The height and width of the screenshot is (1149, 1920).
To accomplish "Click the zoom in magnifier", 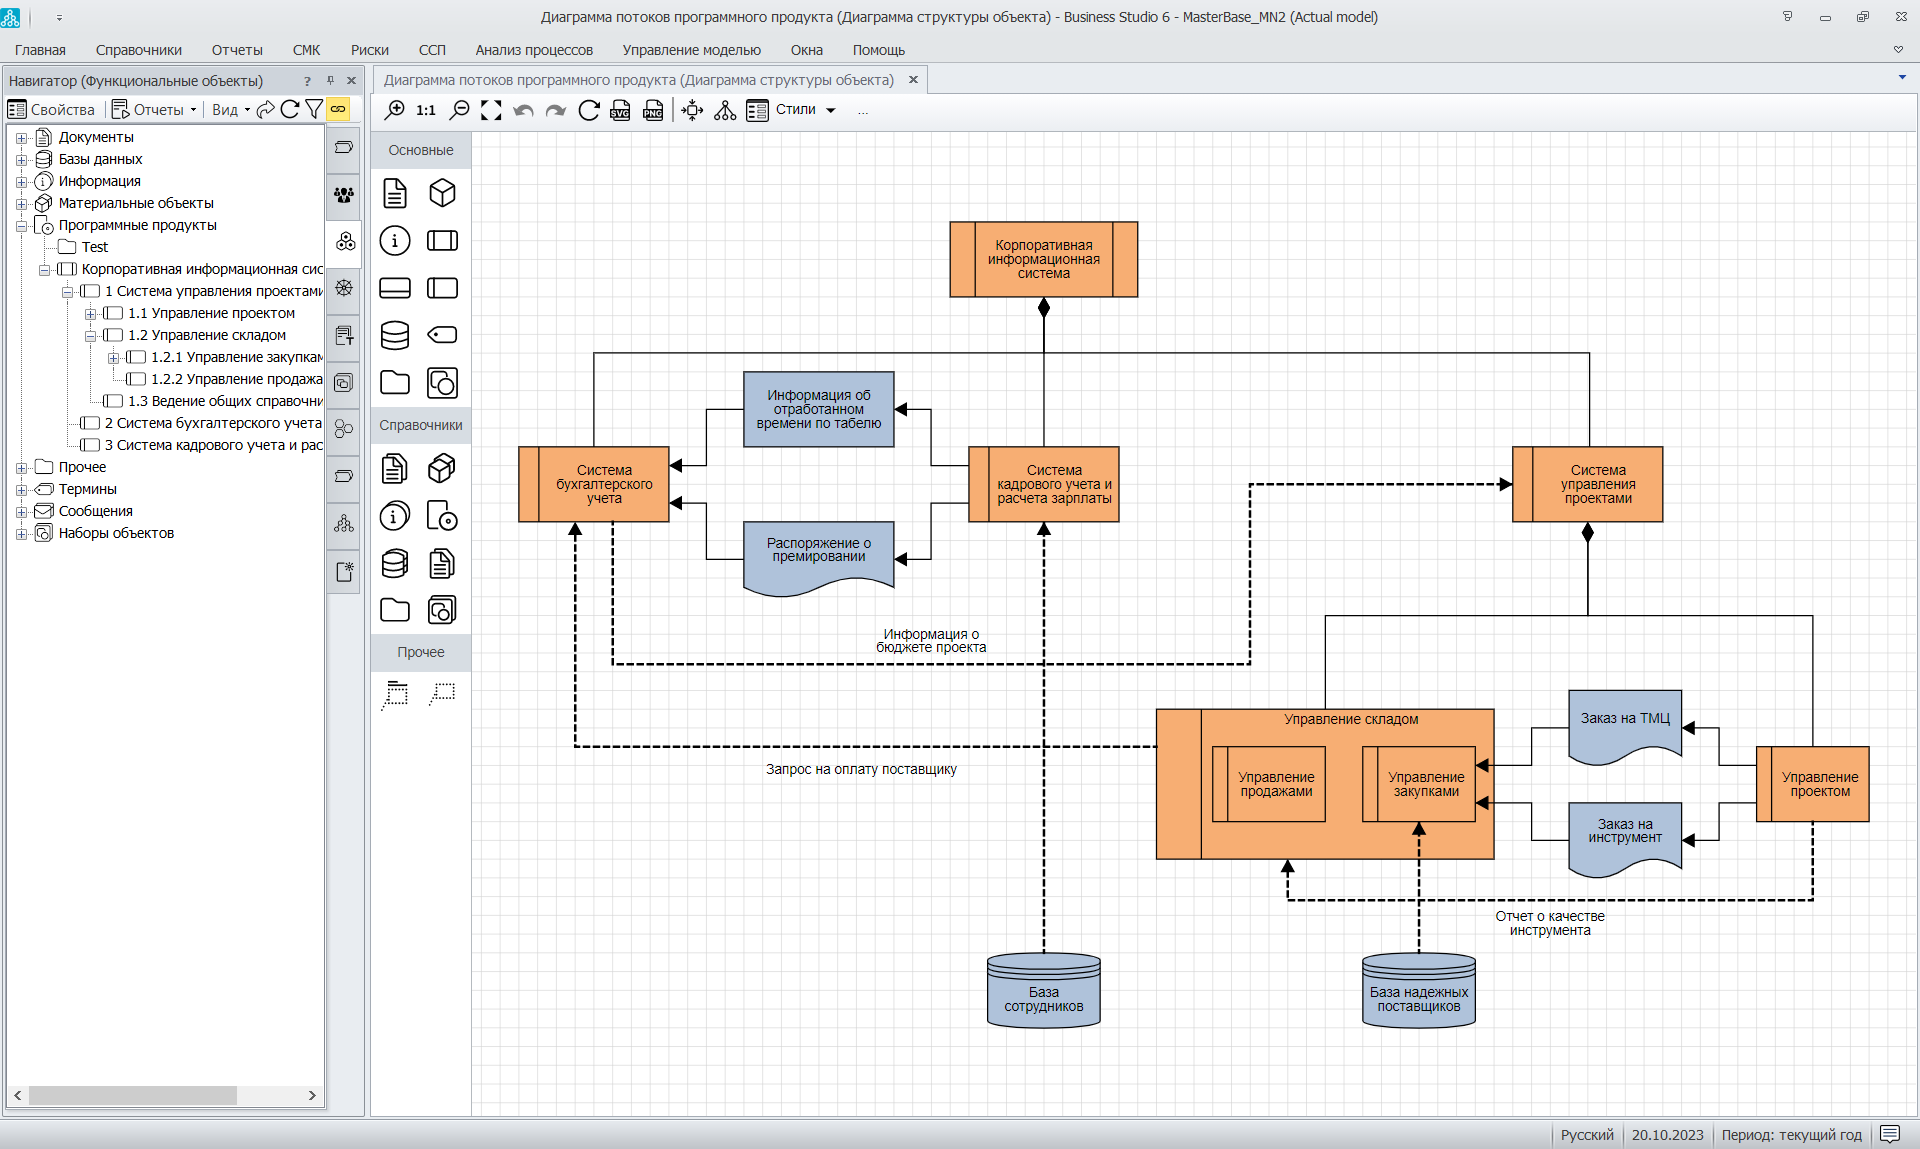I will (x=395, y=111).
